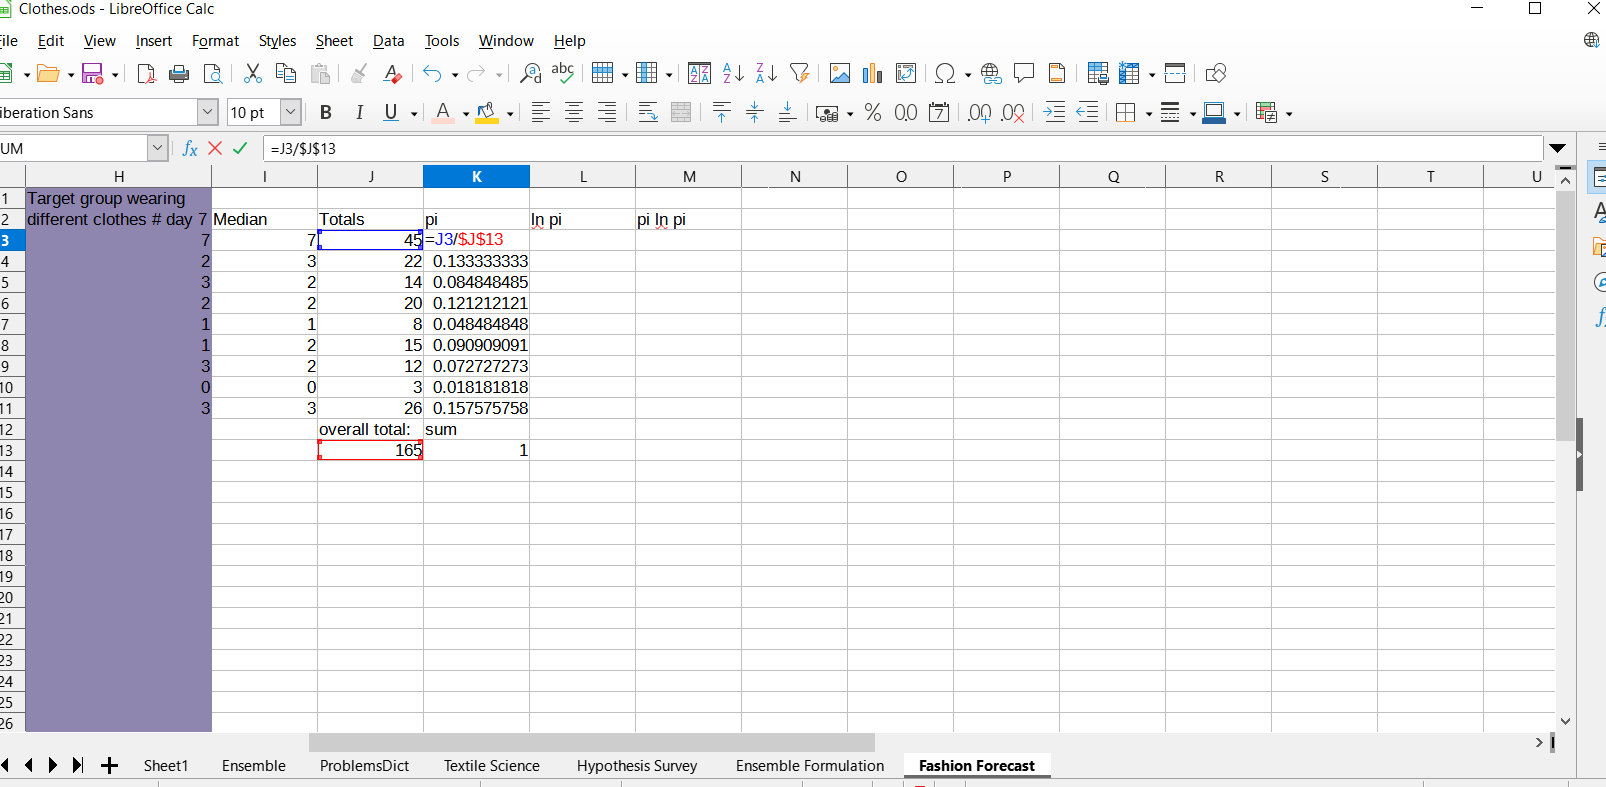Open Find & Replace
This screenshot has width=1606, height=787.
[x=531, y=73]
